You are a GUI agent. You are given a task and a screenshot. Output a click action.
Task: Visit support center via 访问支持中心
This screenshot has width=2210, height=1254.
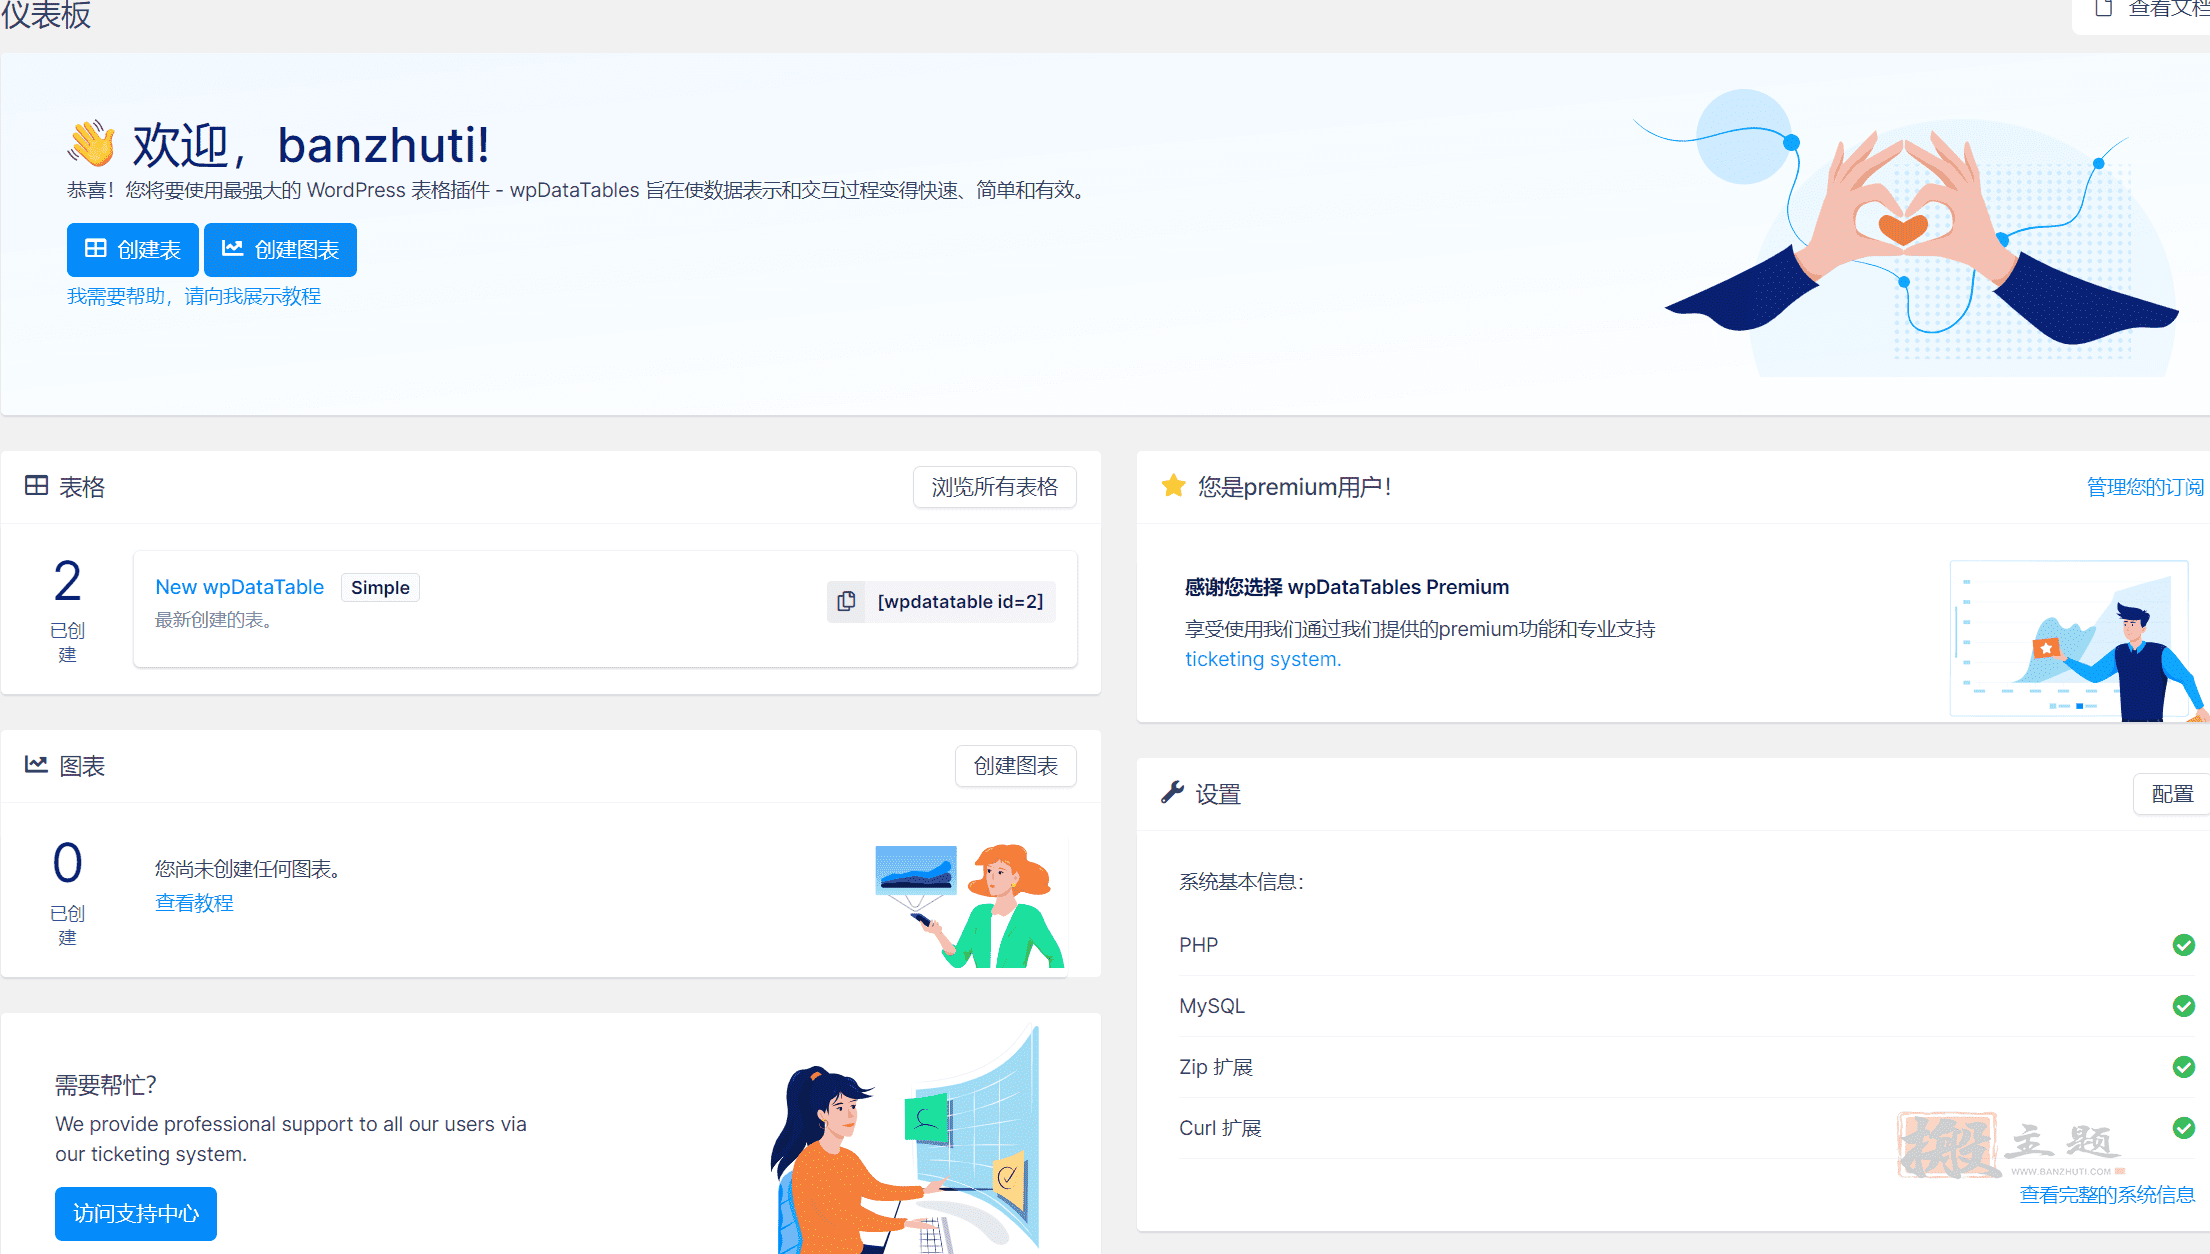point(136,1214)
